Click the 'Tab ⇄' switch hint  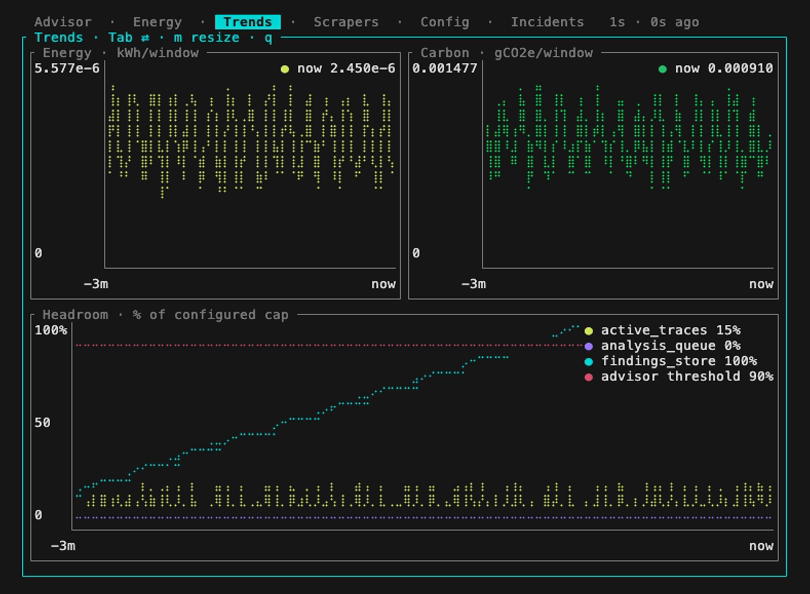129,38
